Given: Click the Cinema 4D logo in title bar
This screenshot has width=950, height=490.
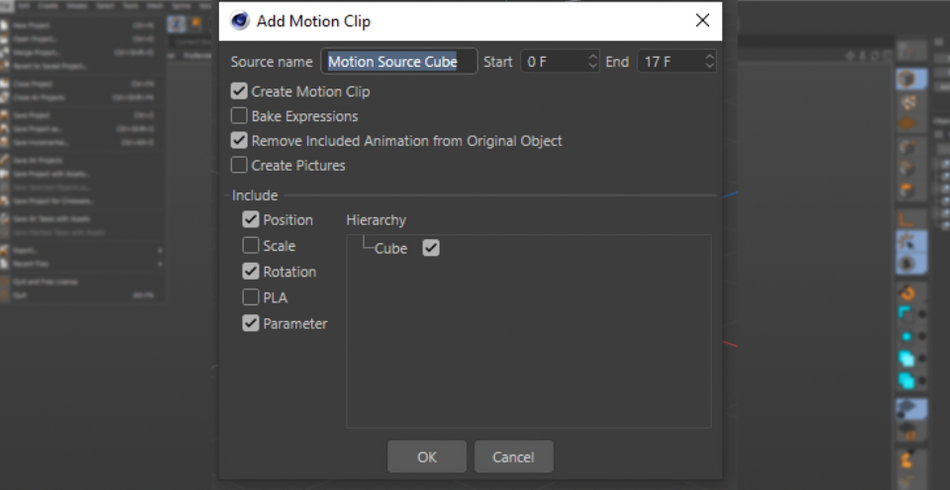Looking at the screenshot, I should [240, 21].
